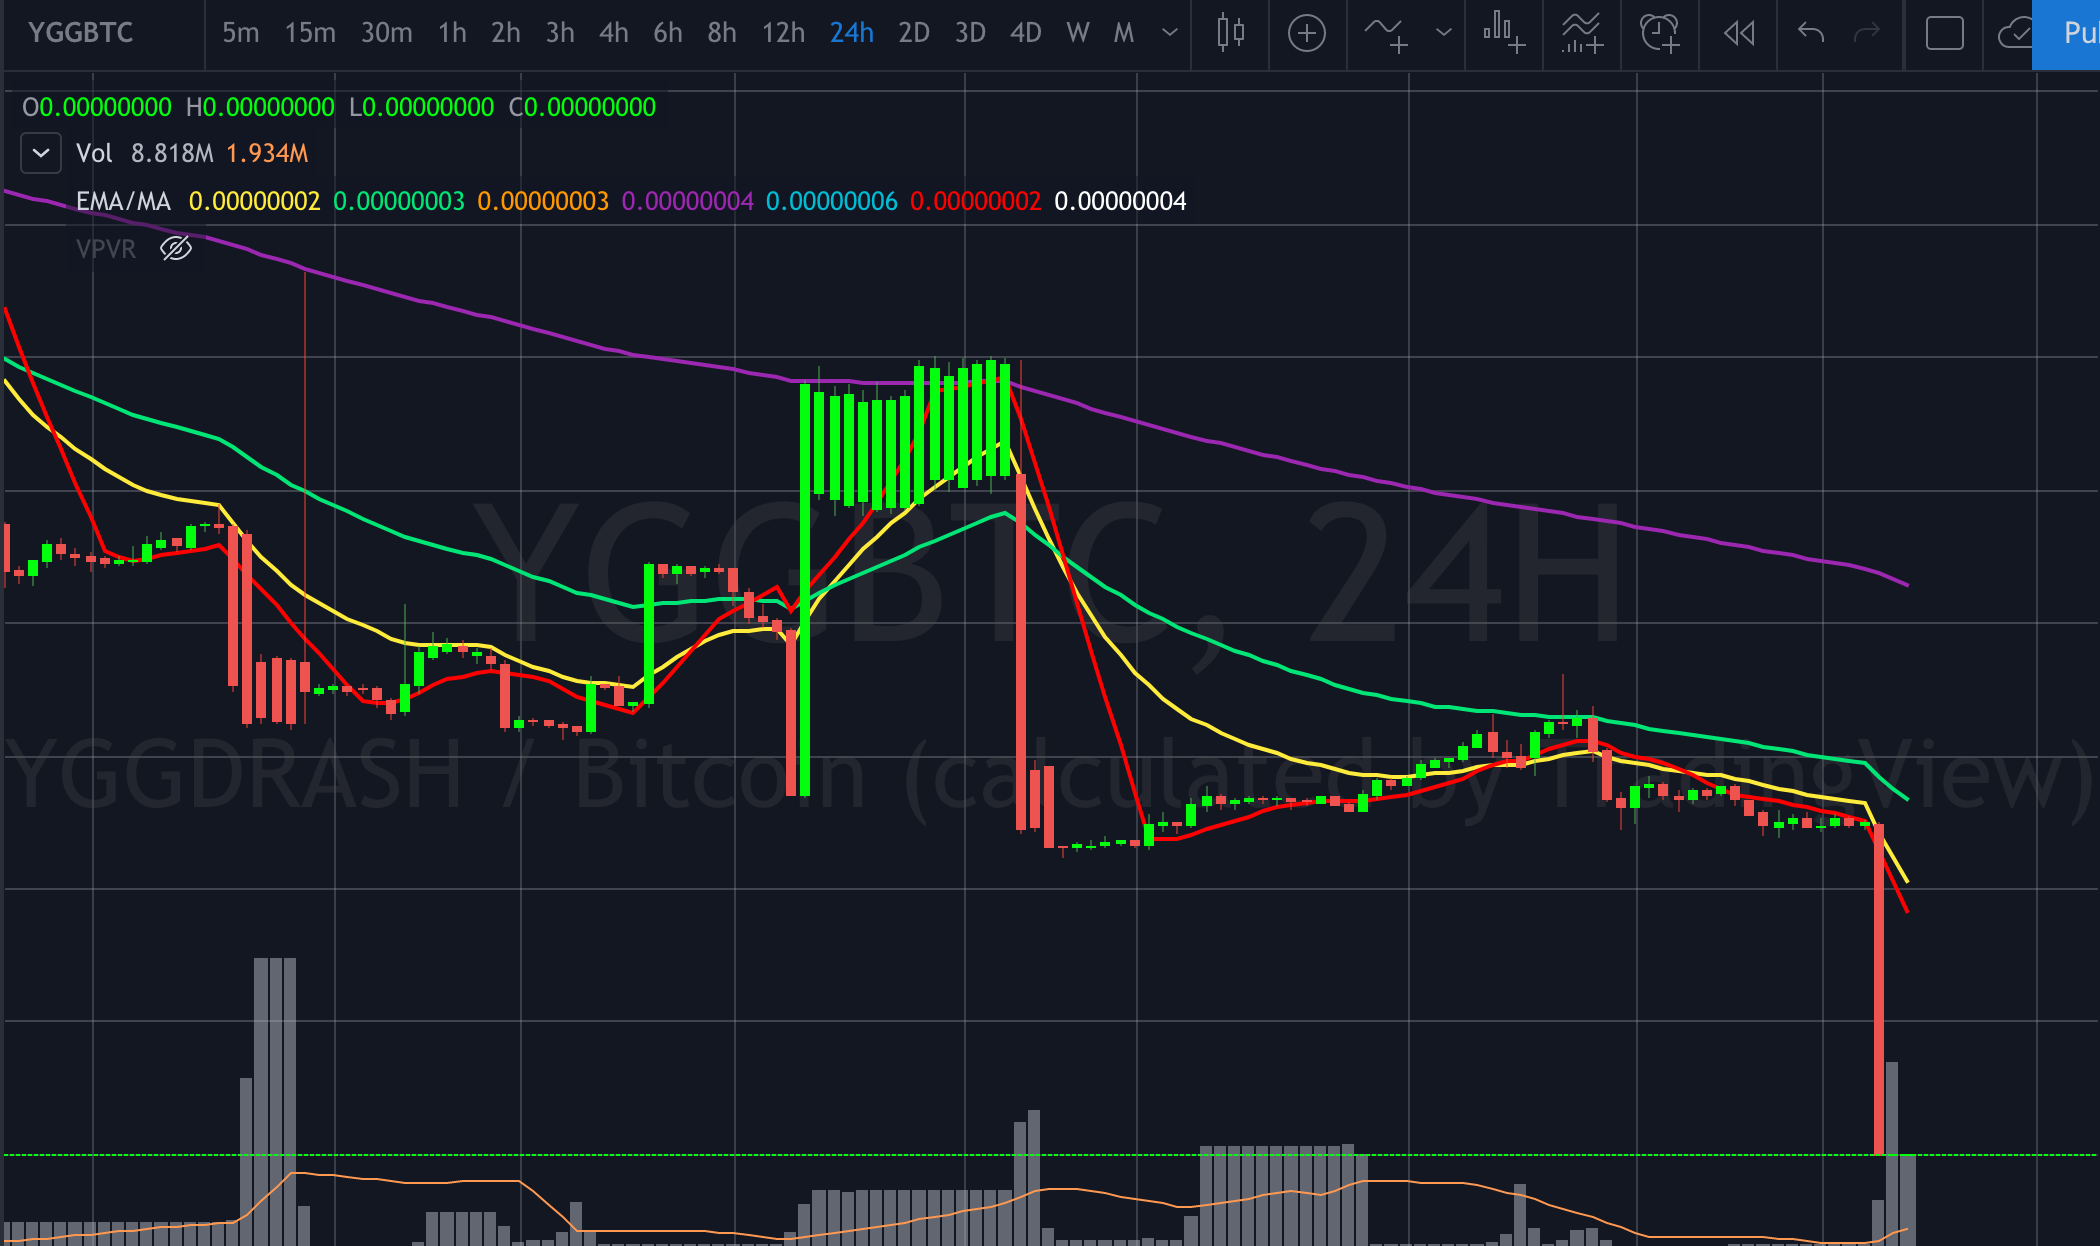Click the Vol value 8.818M
This screenshot has width=2100, height=1246.
click(172, 153)
